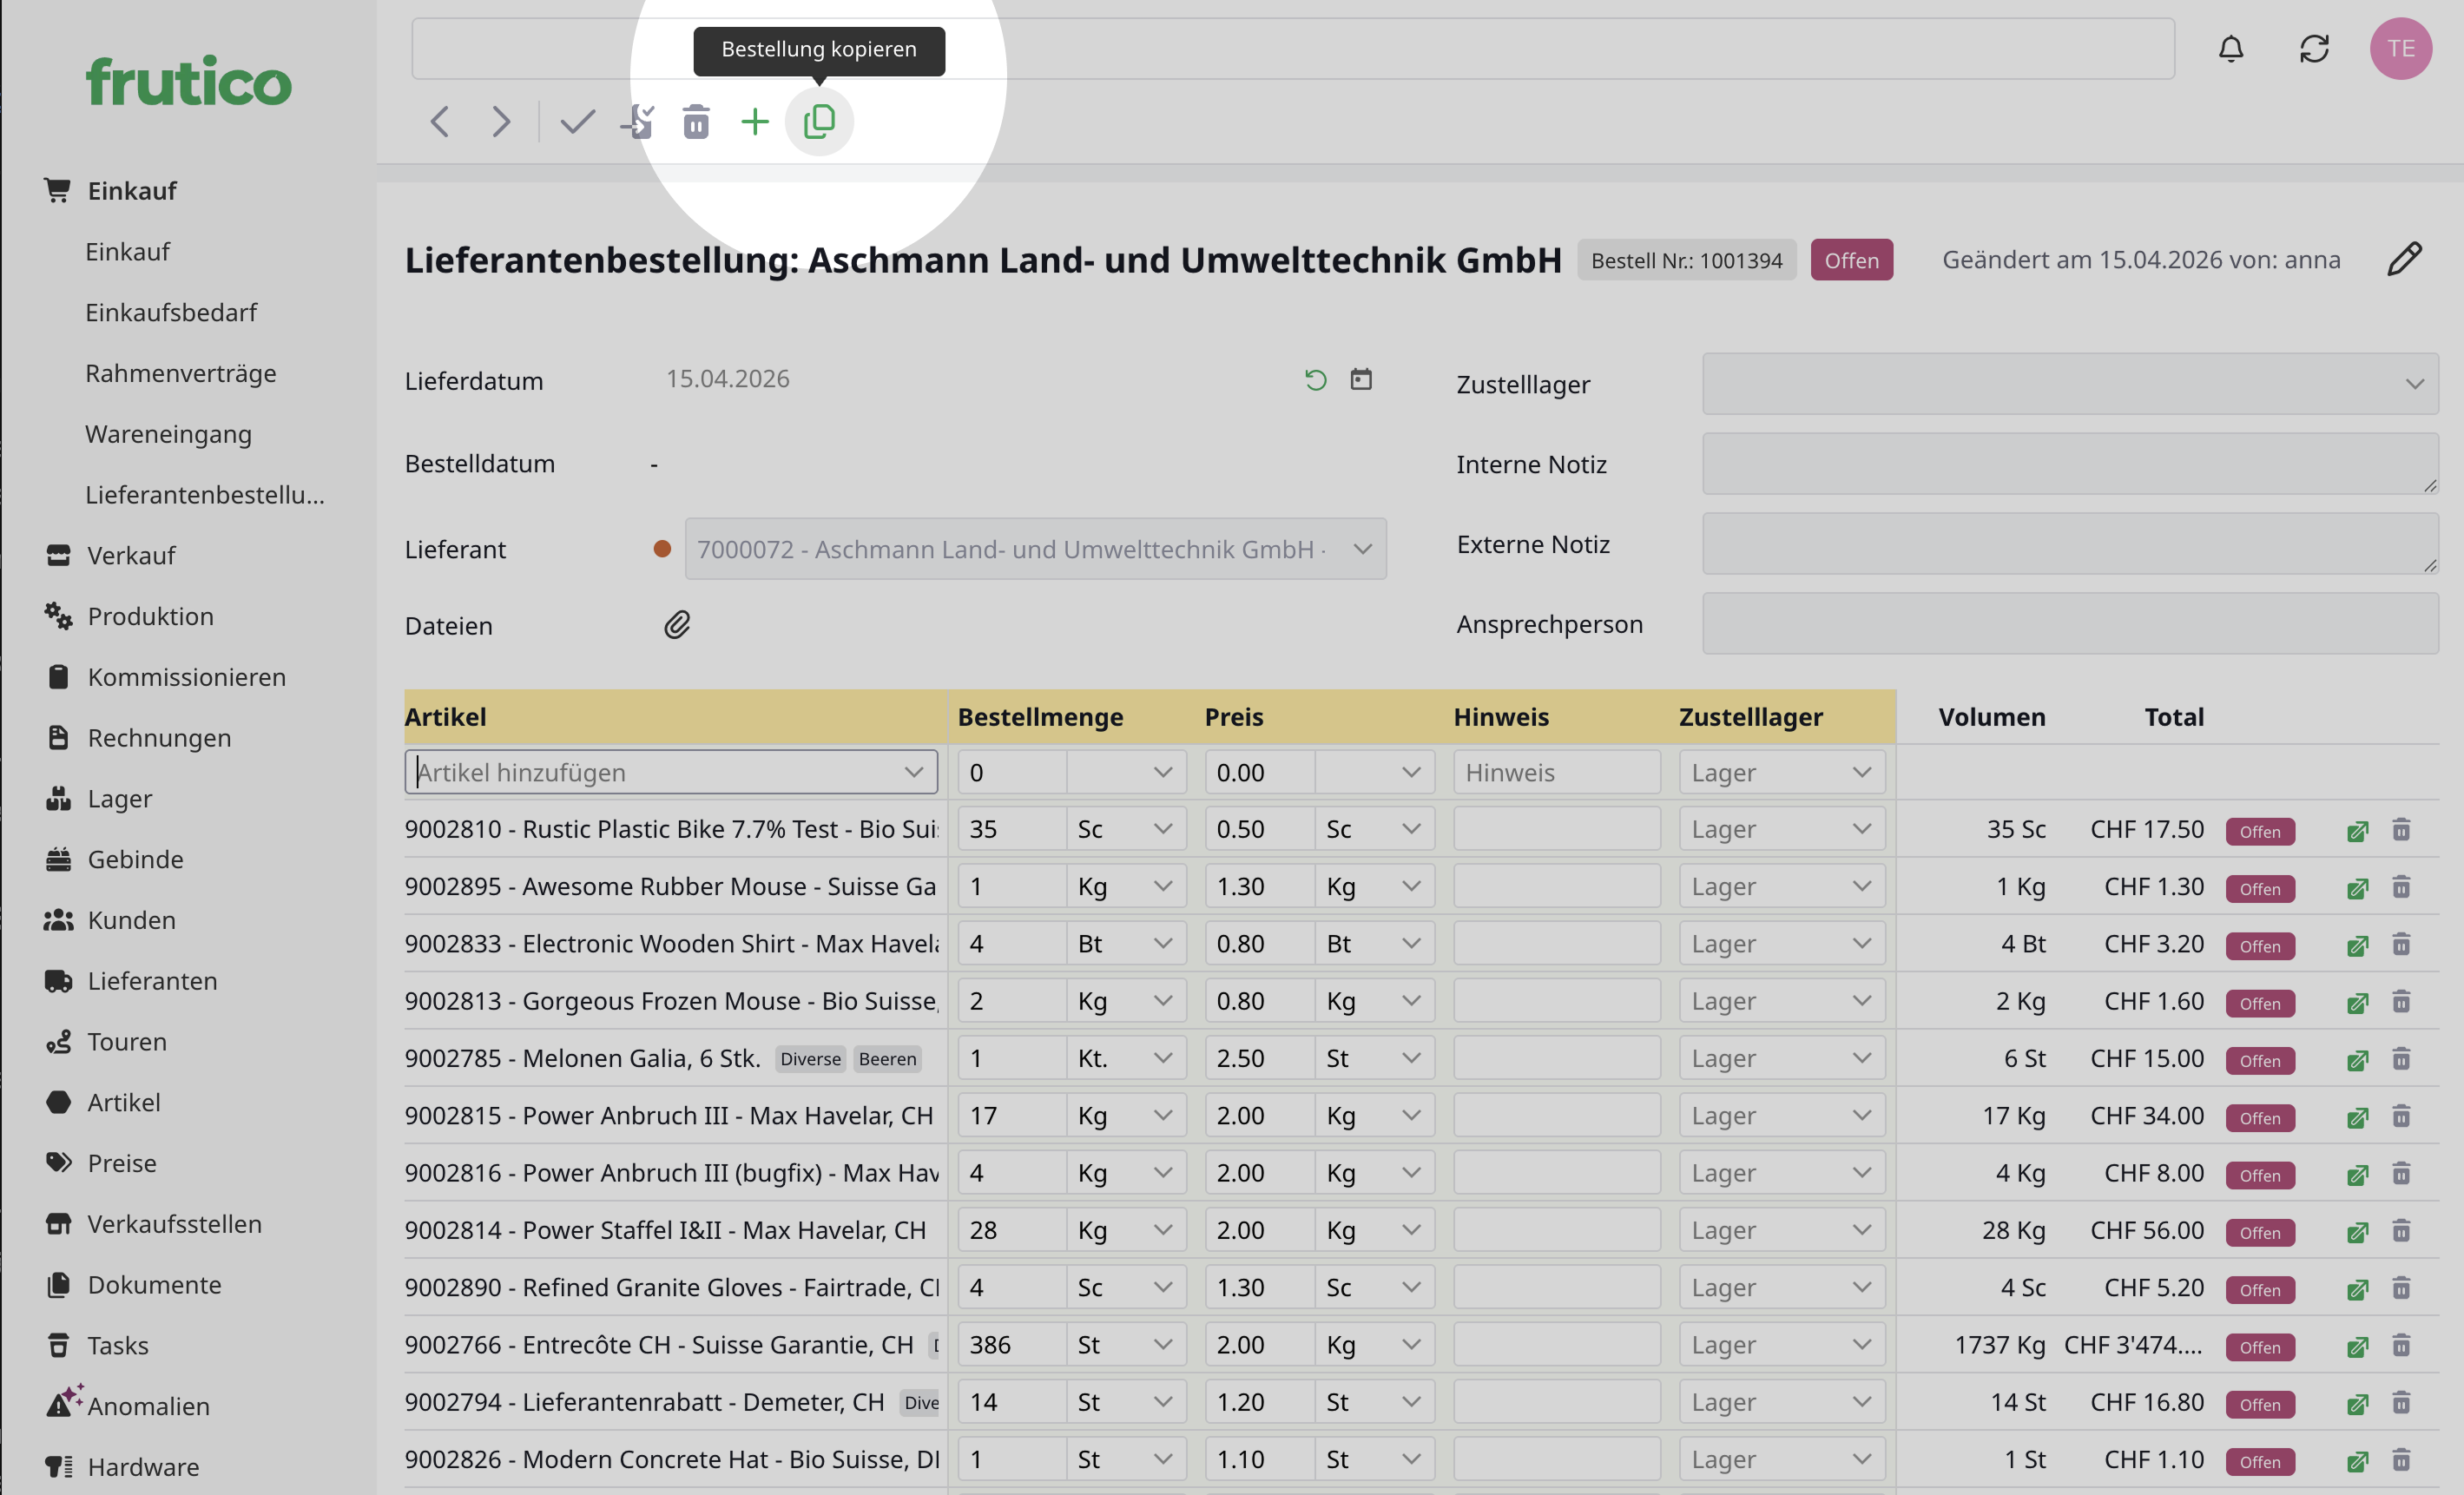Screen dimensions: 2464x1495
Task: Click the Offen status badge in header
Action: click(x=1851, y=260)
